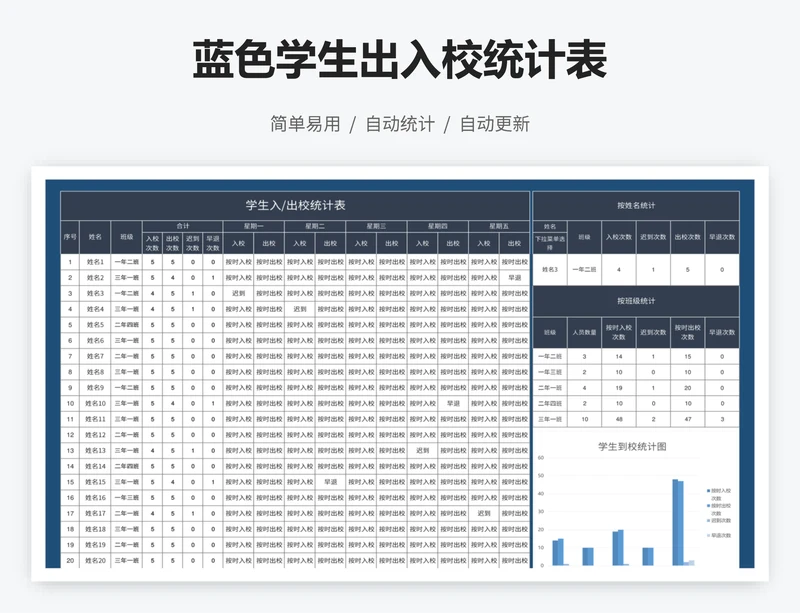Viewport: 800px width, 613px height.
Task: Click the 迟到 cell in 姓名17 row
Action: click(x=484, y=513)
